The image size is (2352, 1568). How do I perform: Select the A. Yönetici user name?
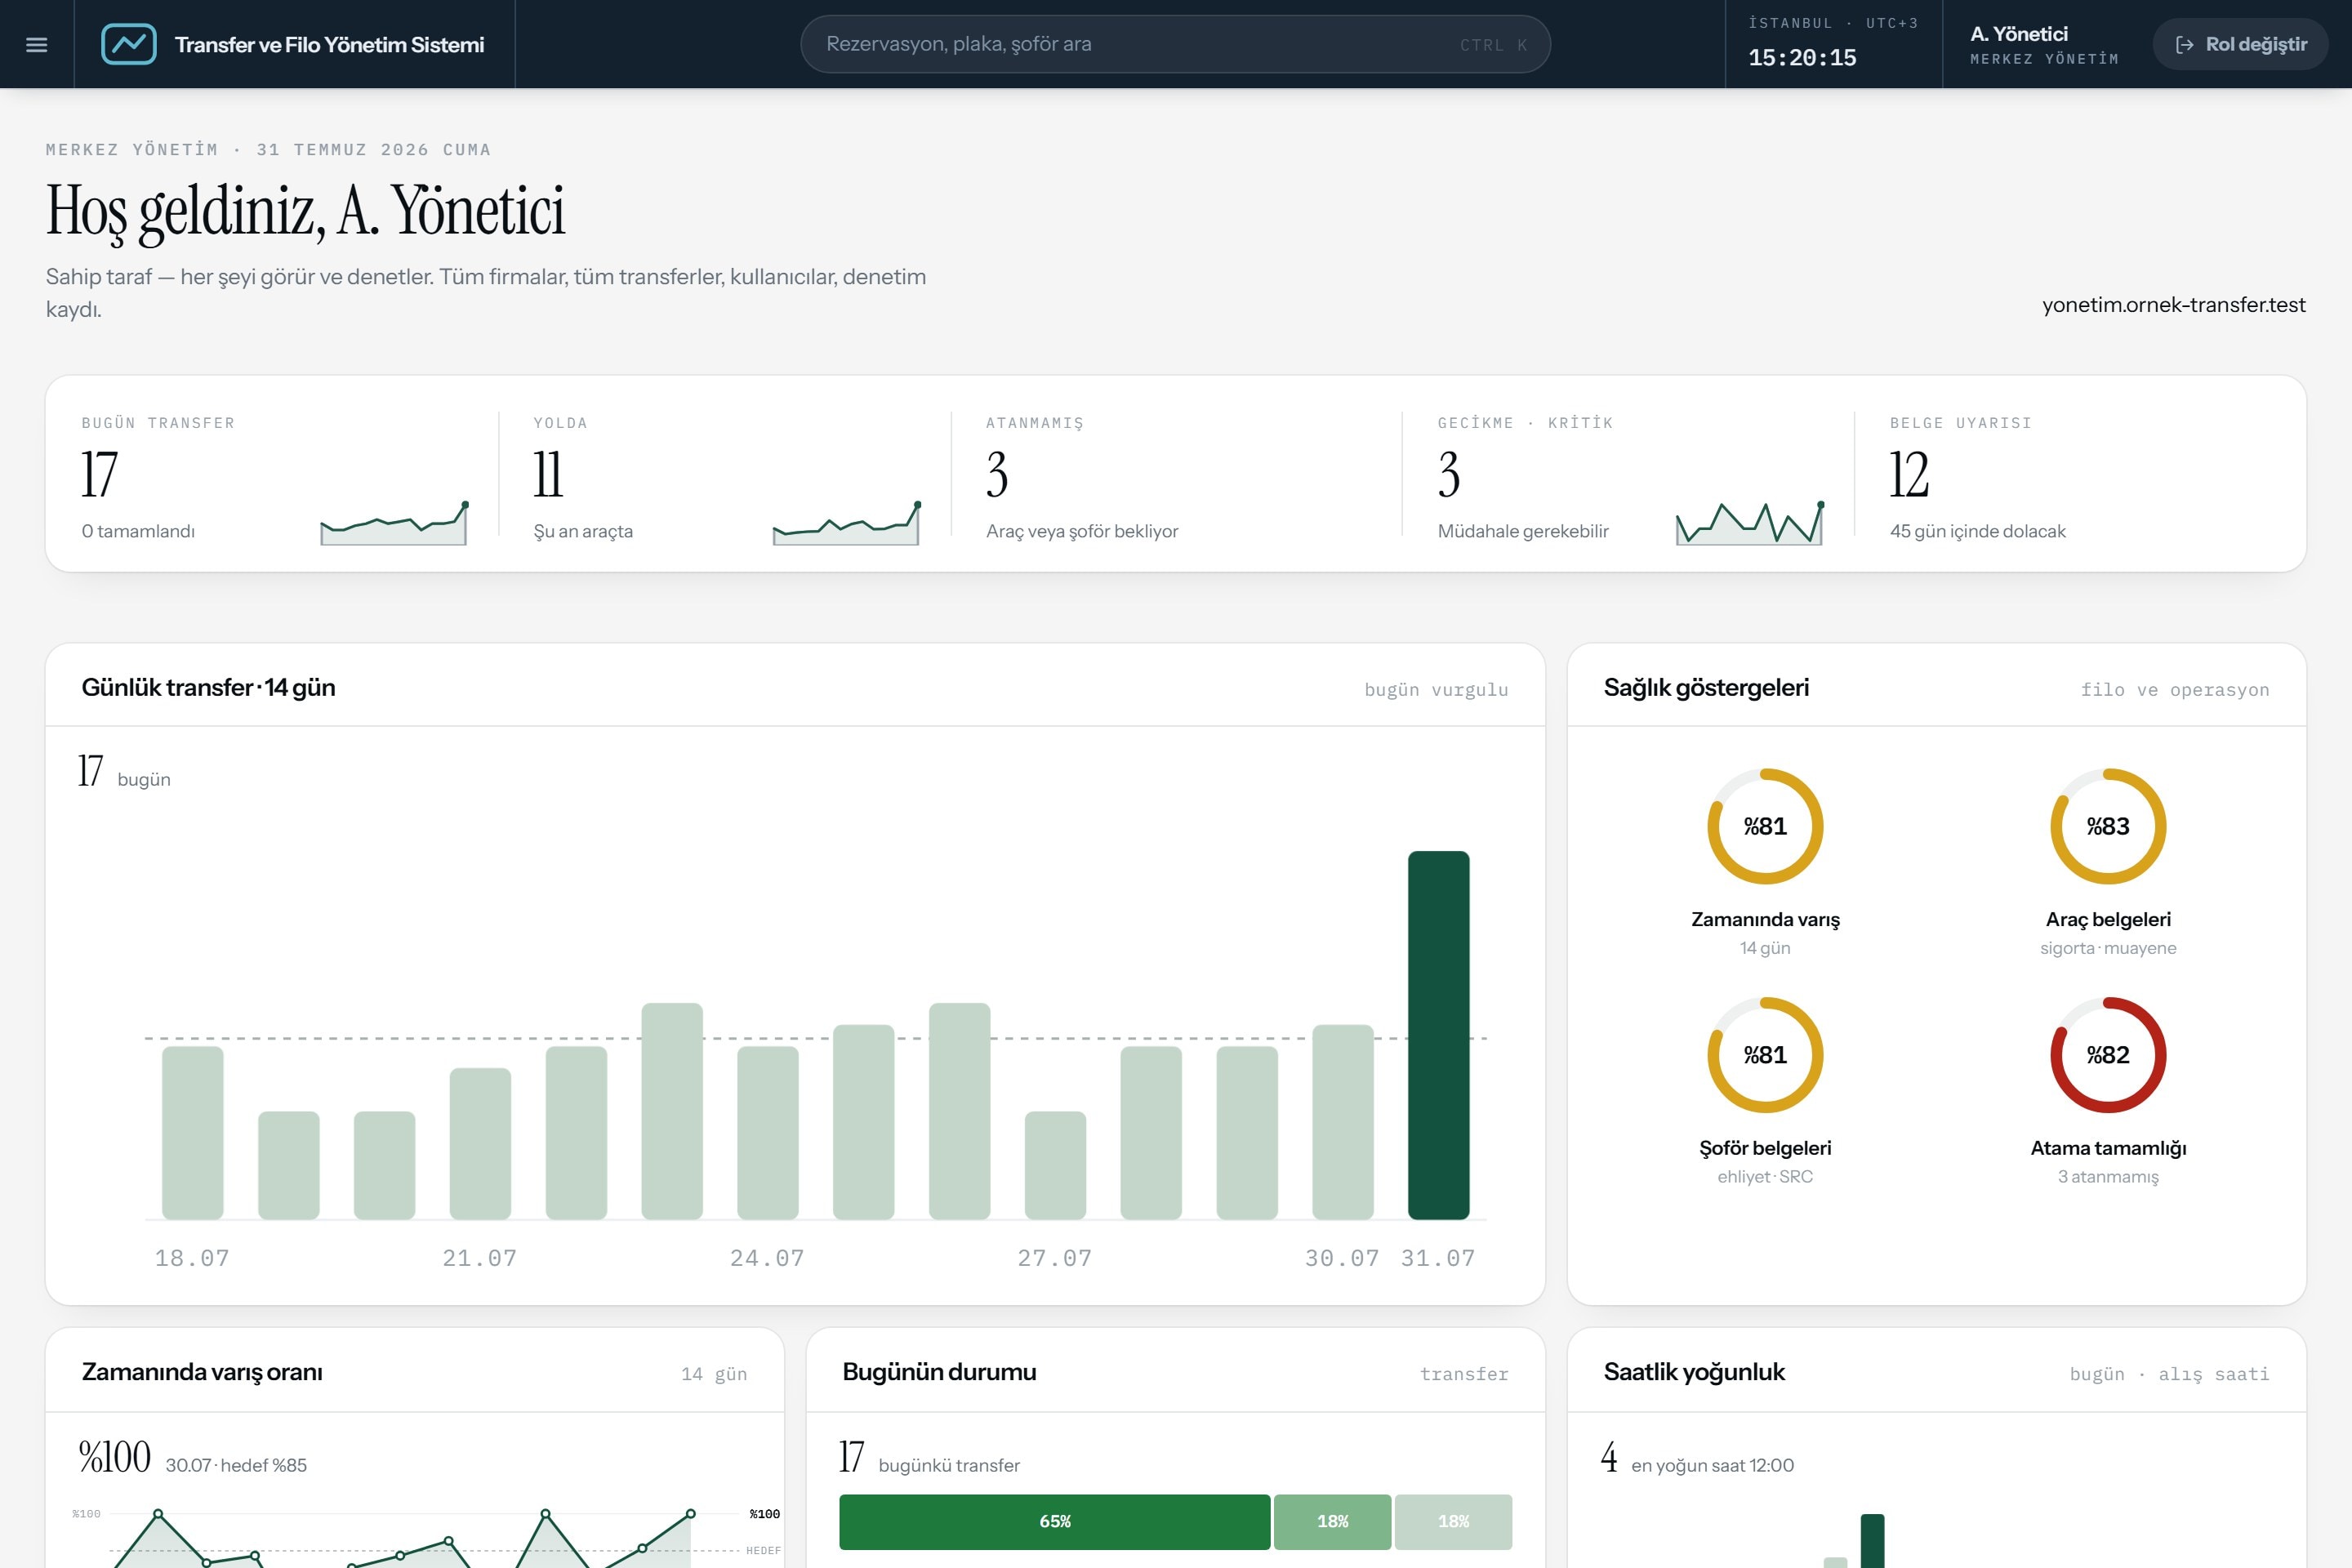pyautogui.click(x=2019, y=34)
